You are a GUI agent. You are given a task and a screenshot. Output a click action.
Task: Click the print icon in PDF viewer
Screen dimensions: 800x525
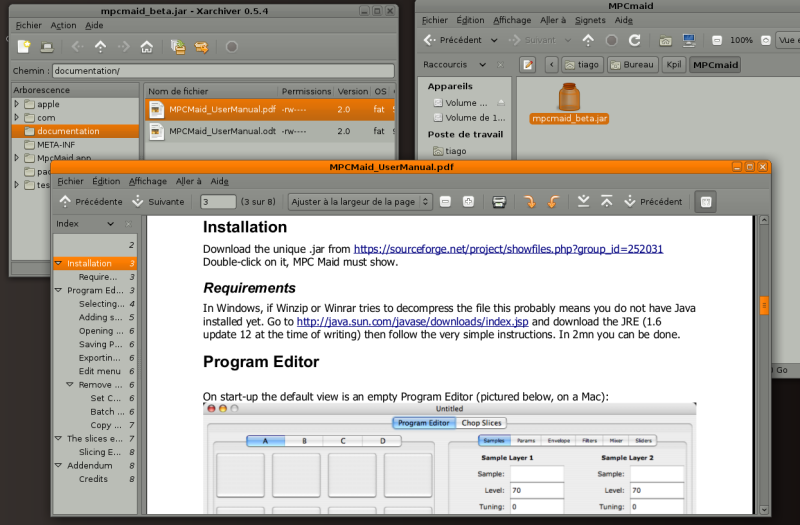(x=499, y=202)
